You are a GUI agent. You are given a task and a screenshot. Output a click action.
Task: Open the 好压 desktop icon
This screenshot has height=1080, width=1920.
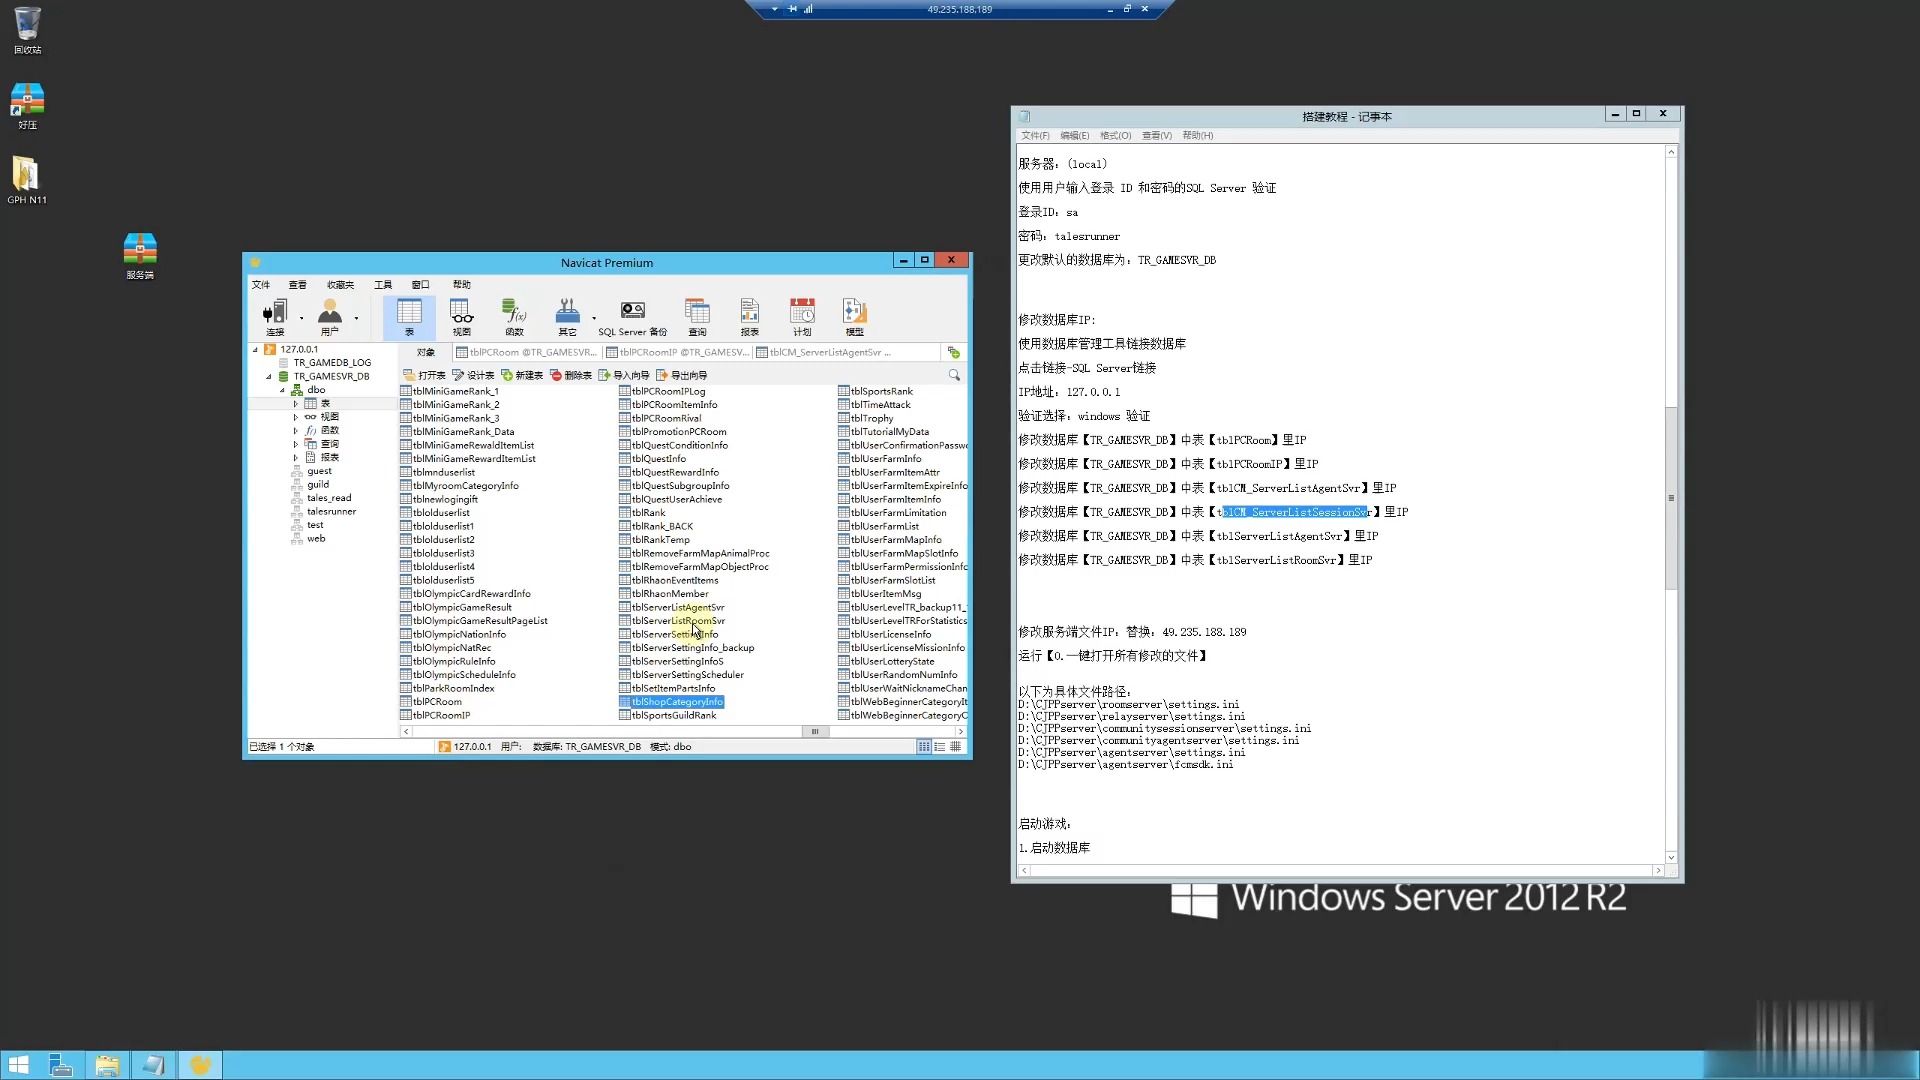(27, 106)
